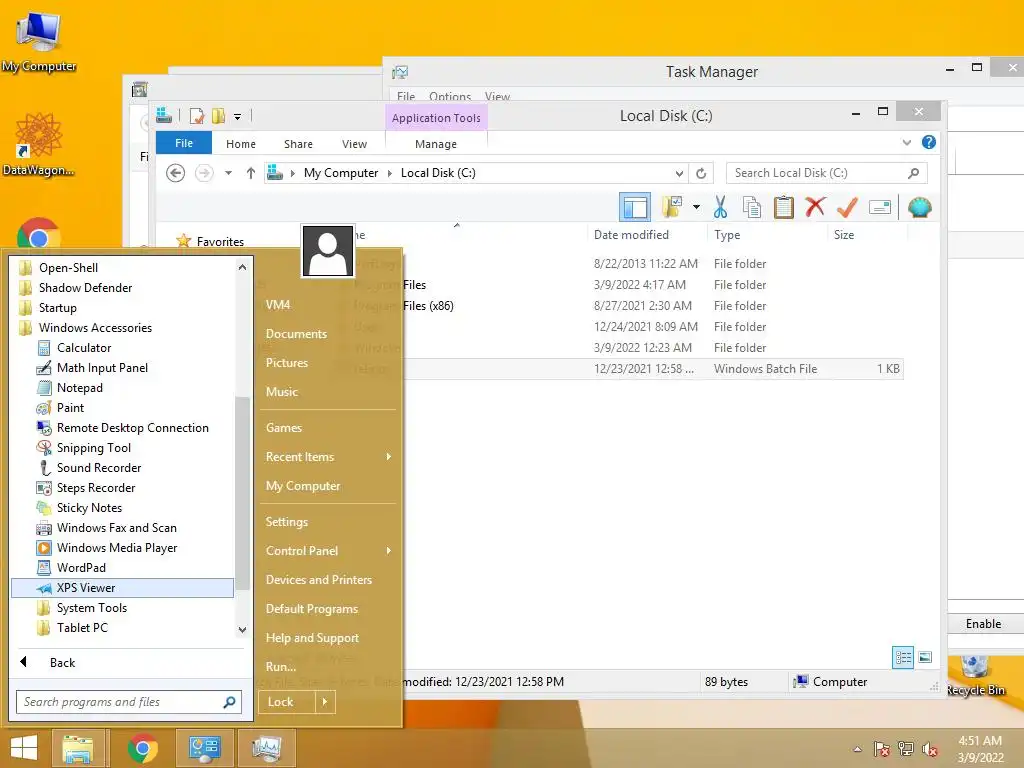Click the Search programs and files box
1024x768 pixels.
click(x=129, y=702)
